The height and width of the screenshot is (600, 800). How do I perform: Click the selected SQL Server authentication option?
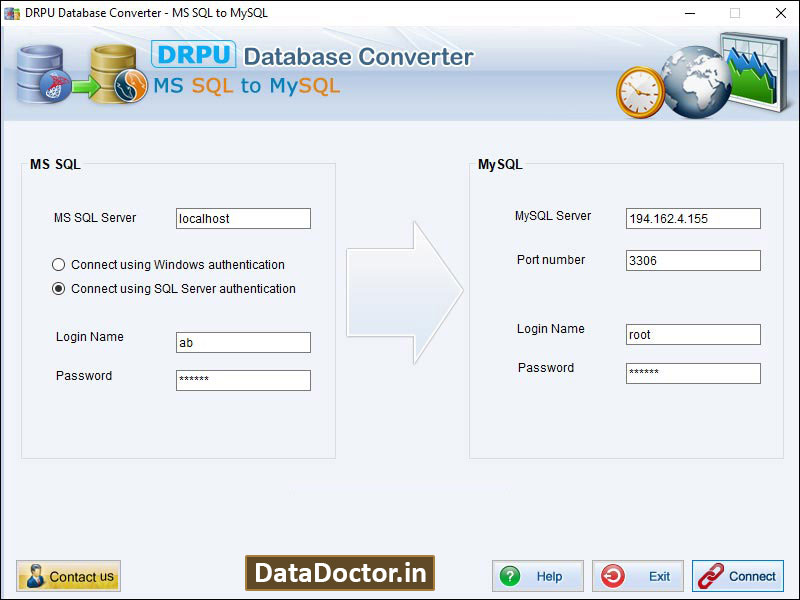pos(58,288)
